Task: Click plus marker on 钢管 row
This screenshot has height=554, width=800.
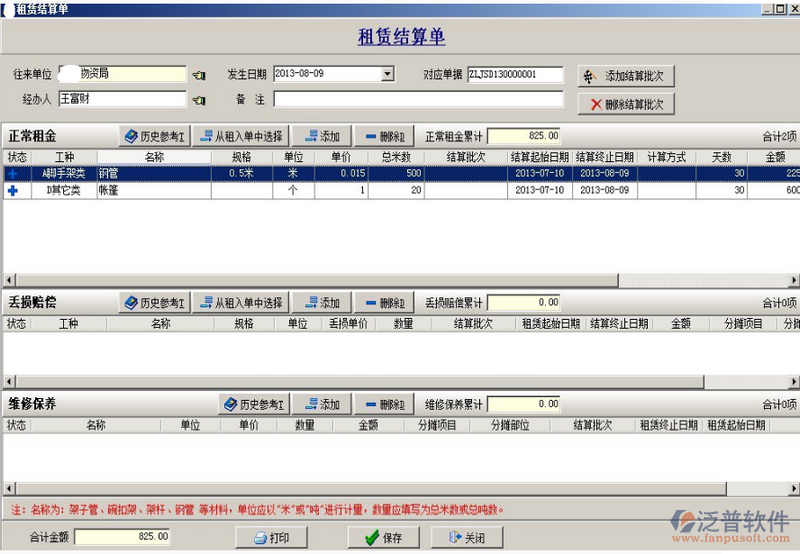Action: pyautogui.click(x=13, y=173)
